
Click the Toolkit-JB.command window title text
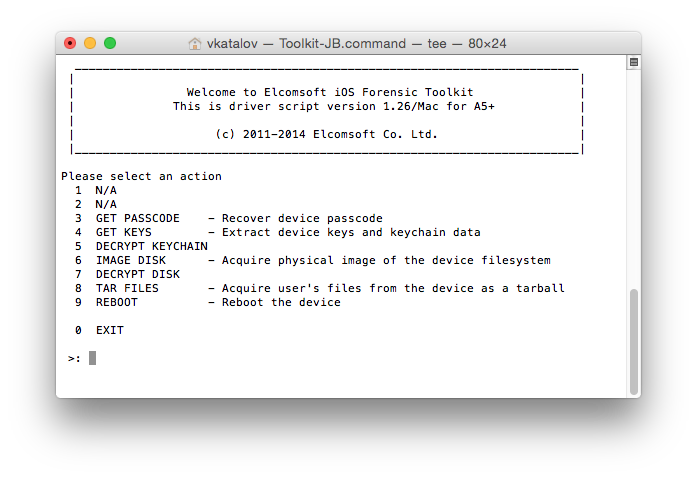point(343,44)
